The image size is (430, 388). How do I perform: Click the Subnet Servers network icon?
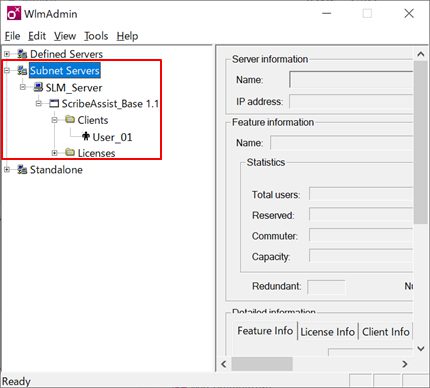[22, 70]
